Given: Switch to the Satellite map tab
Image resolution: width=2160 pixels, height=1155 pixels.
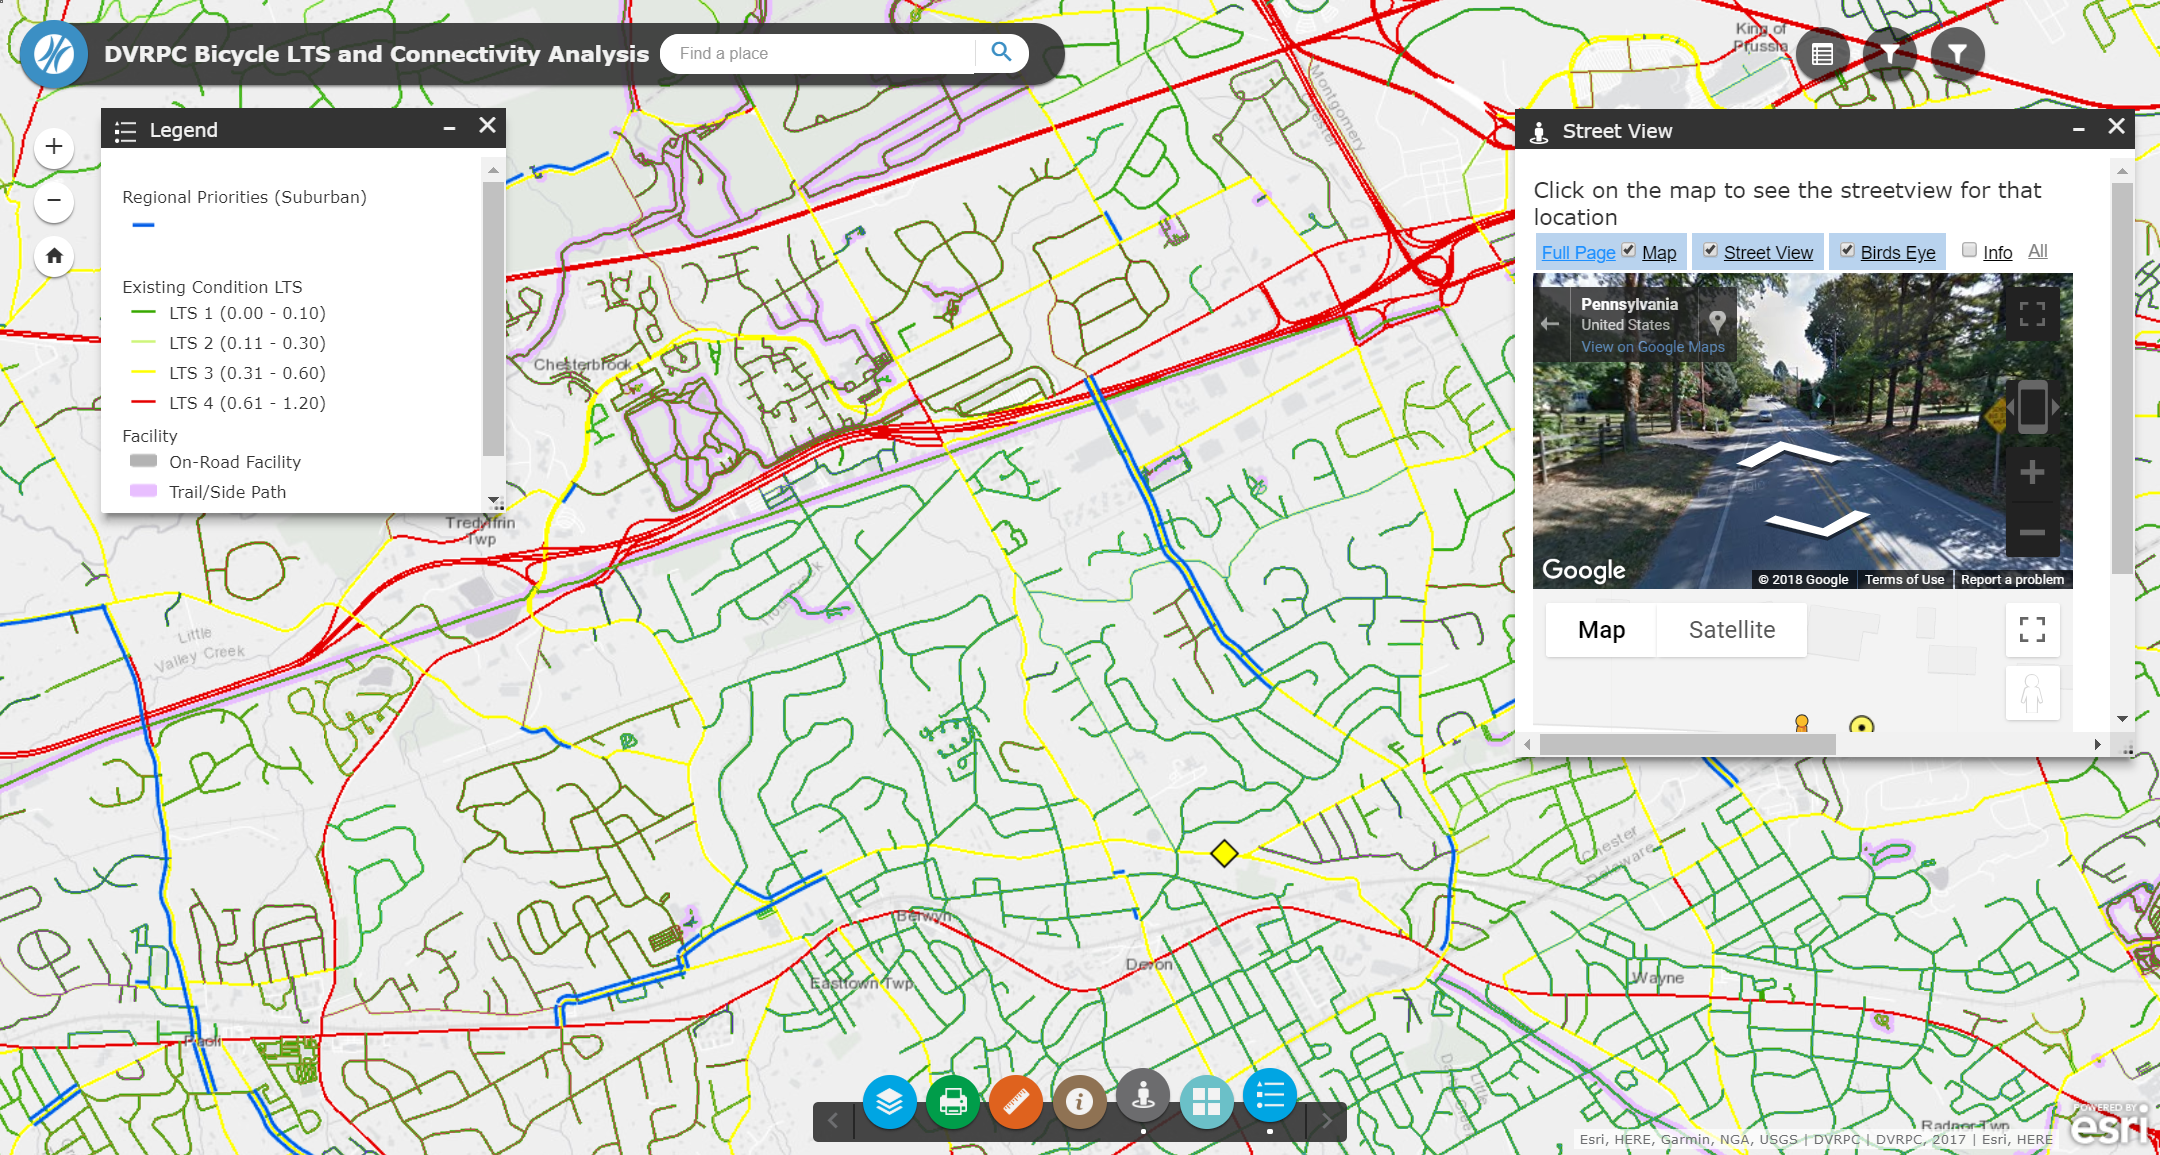Looking at the screenshot, I should tap(1731, 630).
